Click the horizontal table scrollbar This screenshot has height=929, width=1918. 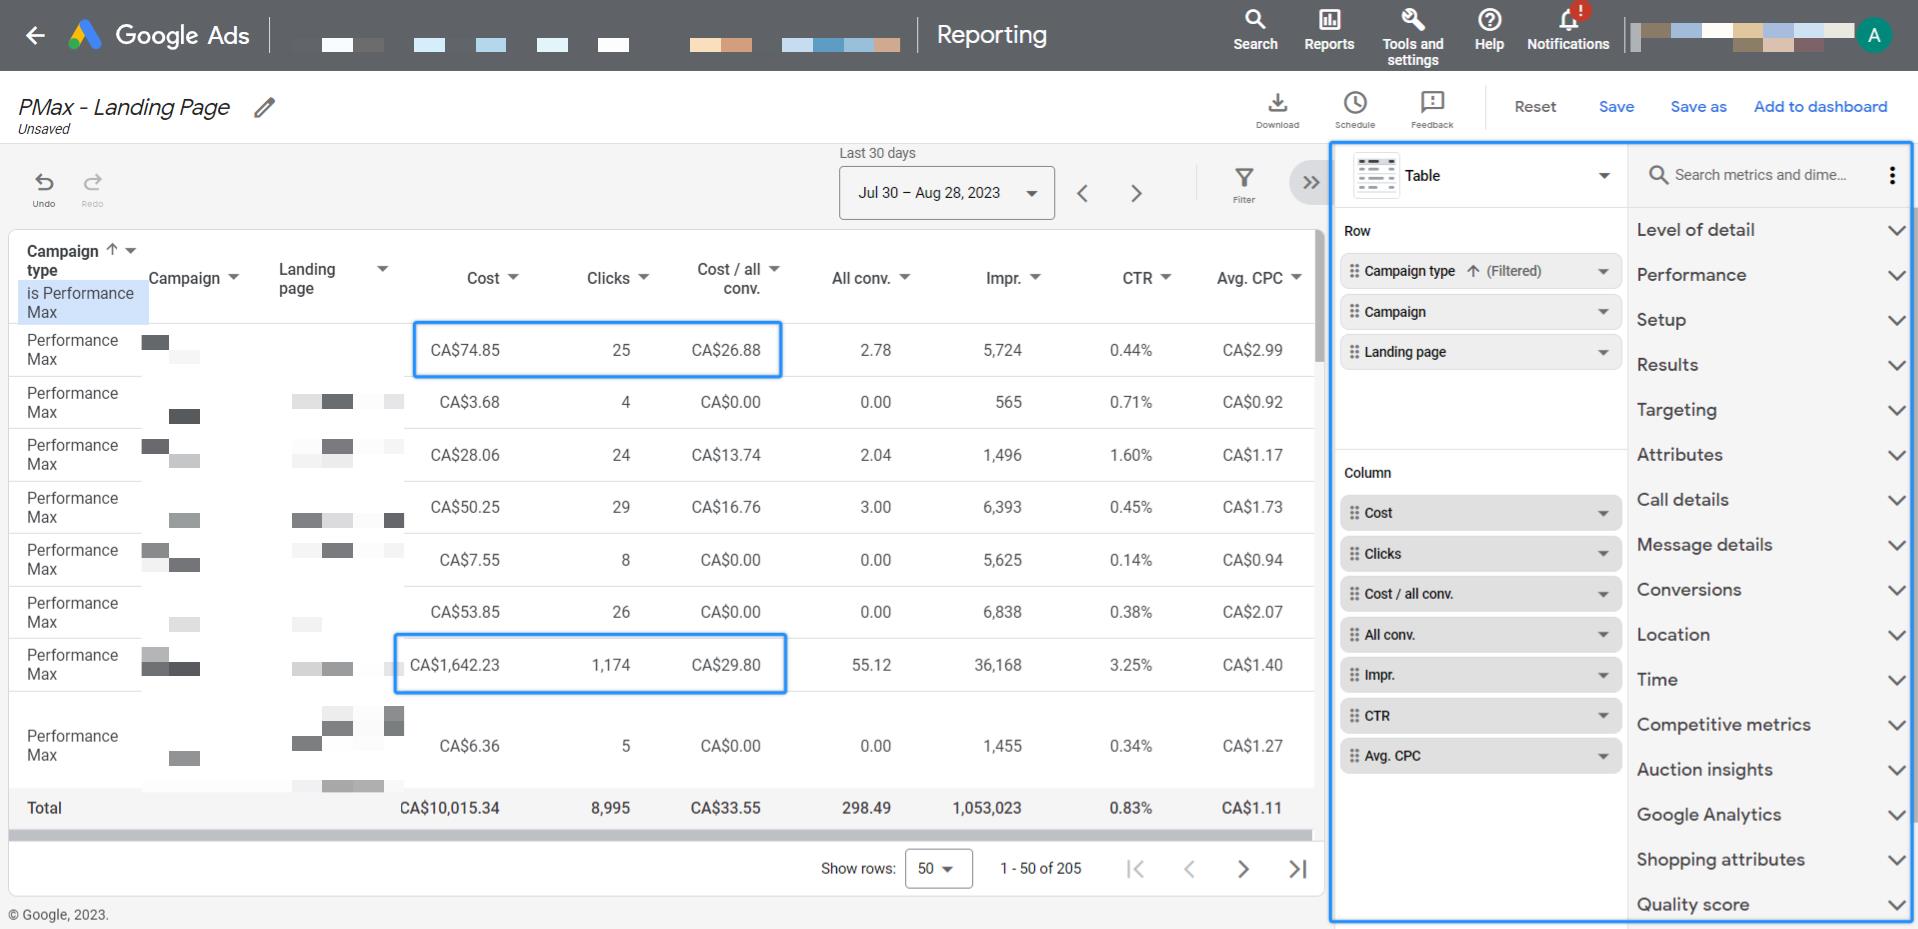point(660,834)
